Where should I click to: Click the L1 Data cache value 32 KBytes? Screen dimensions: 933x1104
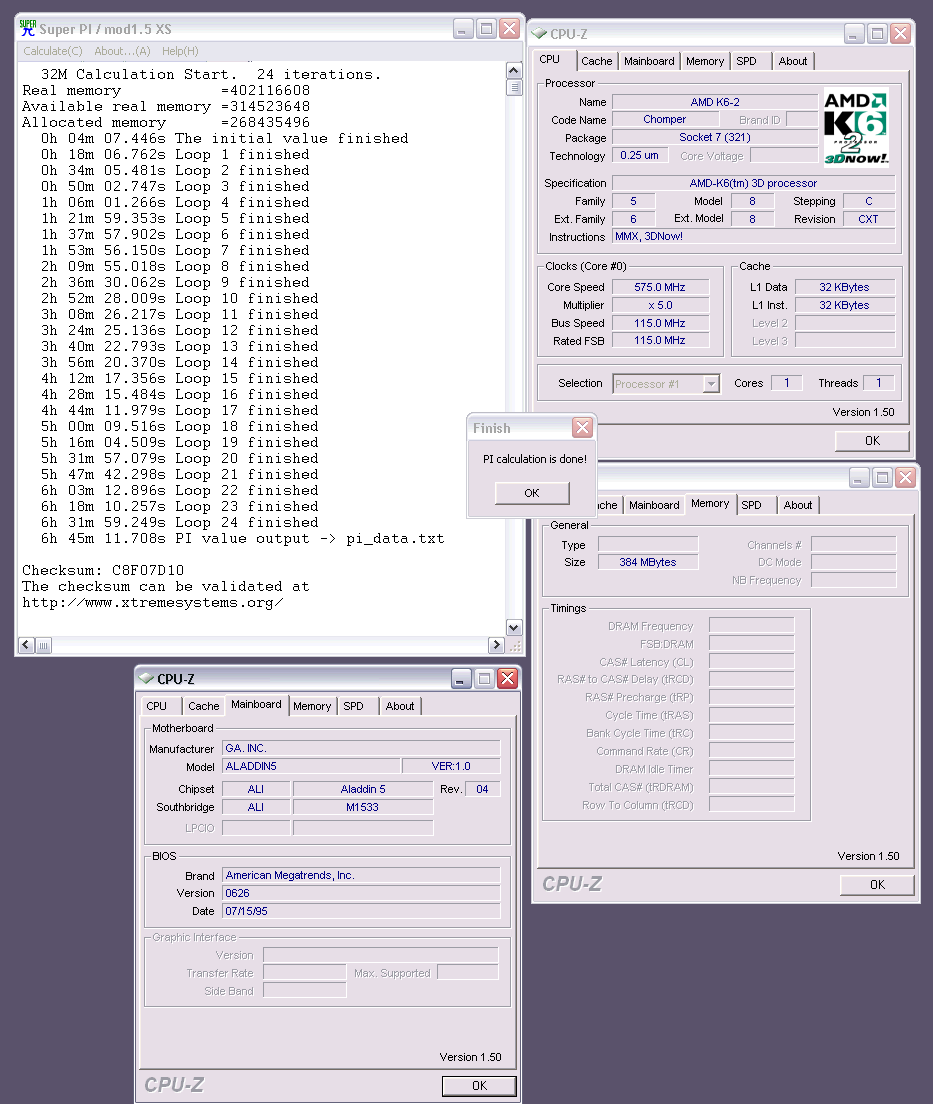coord(844,287)
